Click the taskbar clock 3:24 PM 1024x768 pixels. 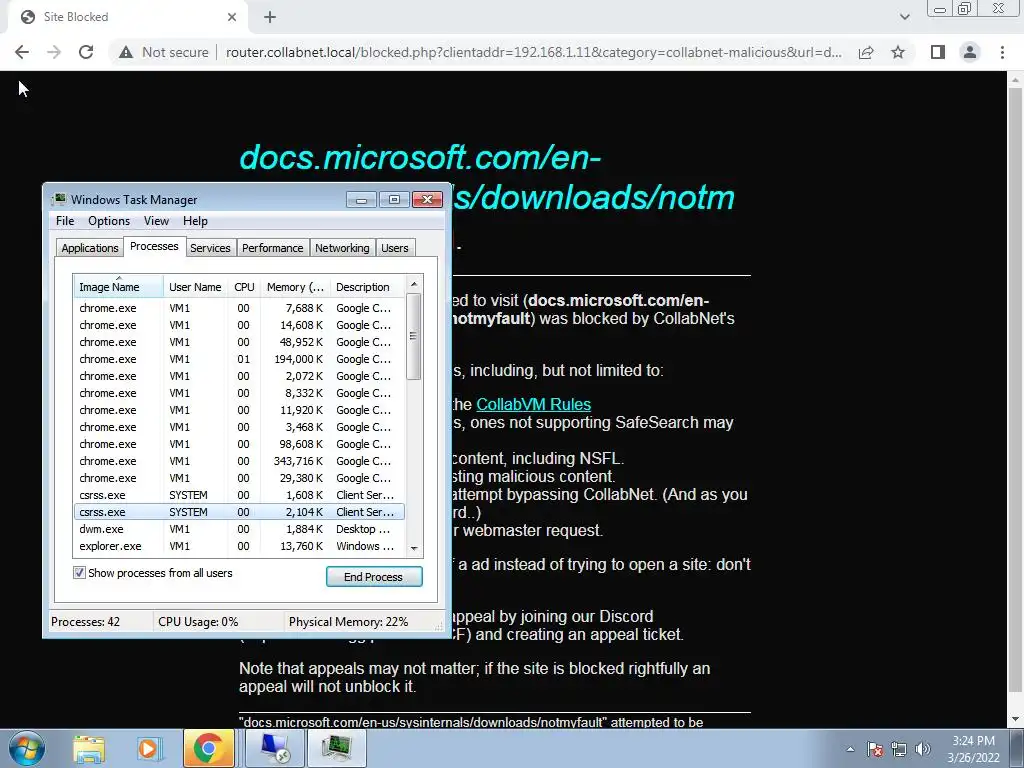pos(973,741)
